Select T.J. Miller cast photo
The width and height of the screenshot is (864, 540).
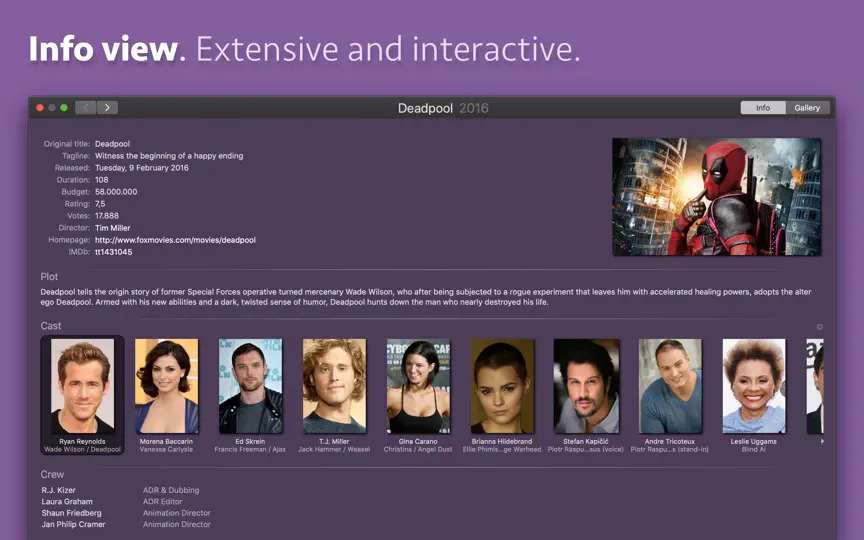coord(334,386)
